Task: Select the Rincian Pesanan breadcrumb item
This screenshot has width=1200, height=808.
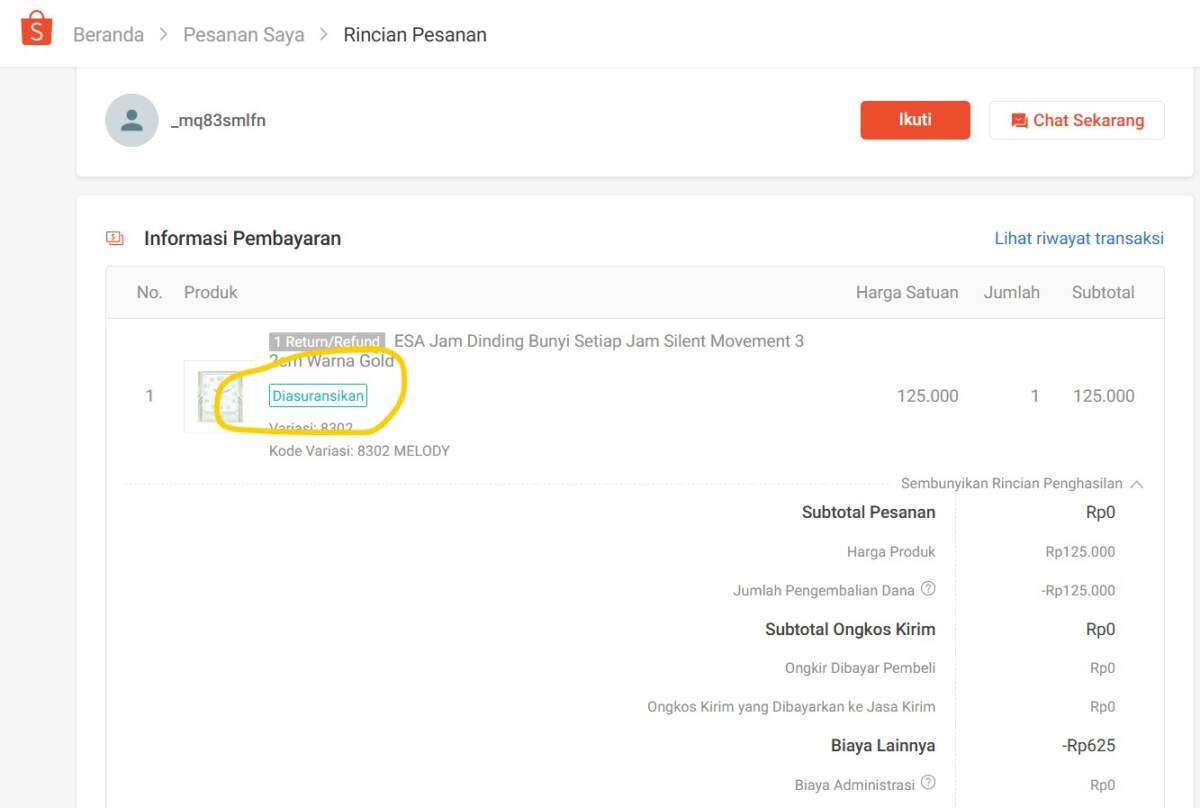Action: coord(415,35)
